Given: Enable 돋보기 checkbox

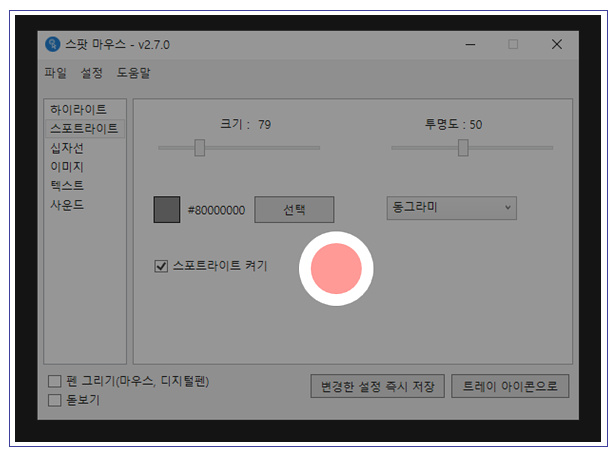Looking at the screenshot, I should [x=55, y=400].
